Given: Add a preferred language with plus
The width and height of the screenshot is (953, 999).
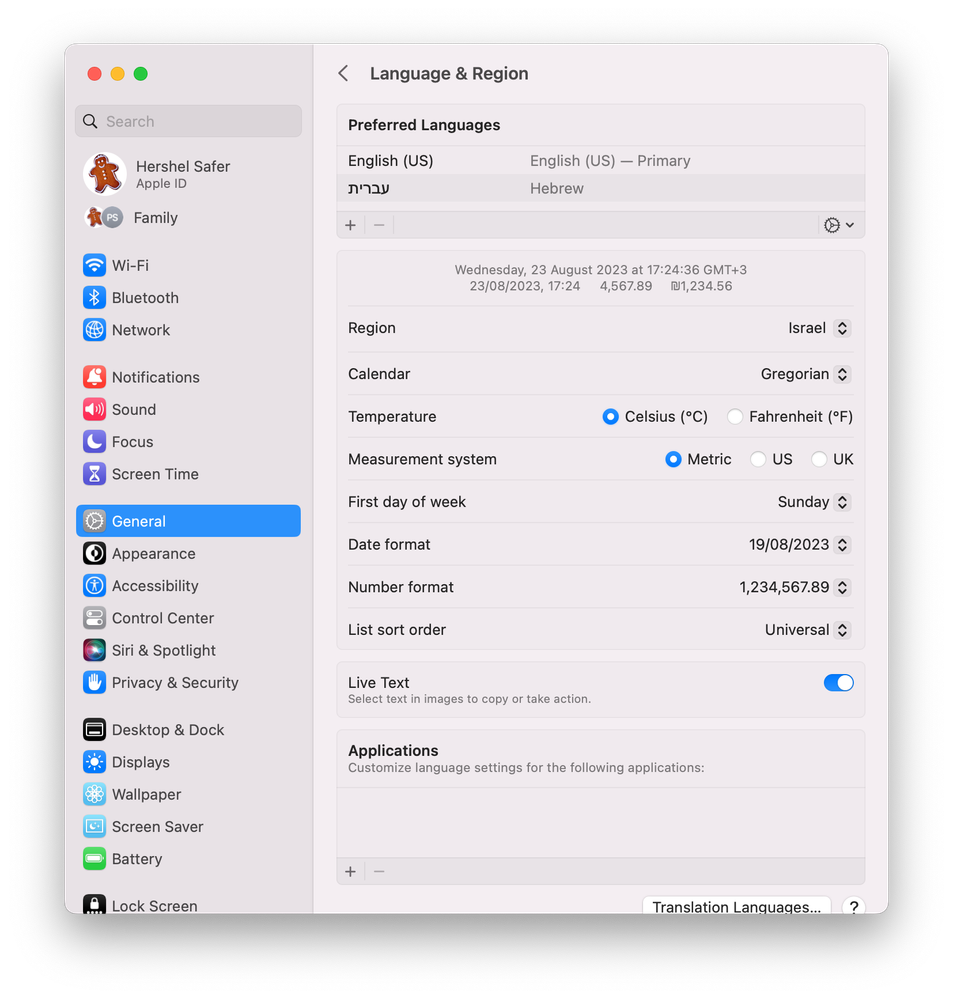Looking at the screenshot, I should [x=350, y=225].
